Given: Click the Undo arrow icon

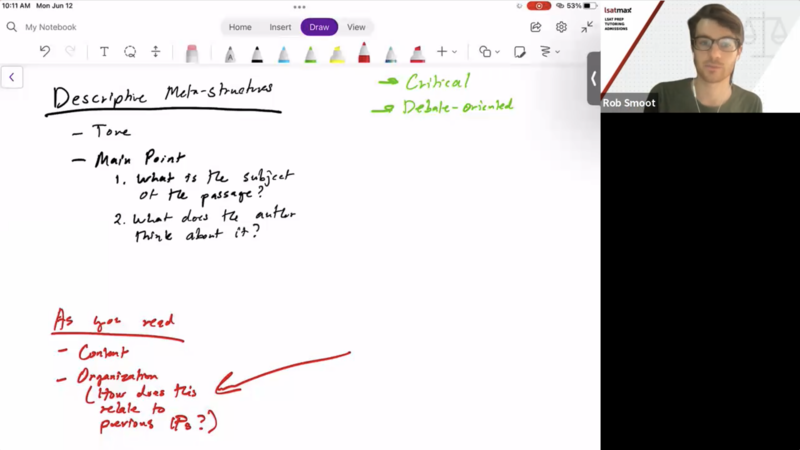Looking at the screenshot, I should click(x=45, y=52).
